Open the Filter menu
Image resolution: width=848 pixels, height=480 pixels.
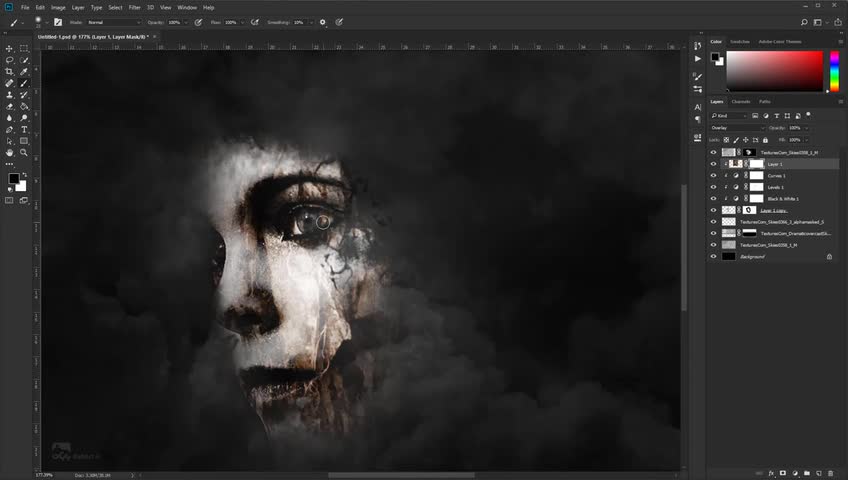[x=134, y=7]
